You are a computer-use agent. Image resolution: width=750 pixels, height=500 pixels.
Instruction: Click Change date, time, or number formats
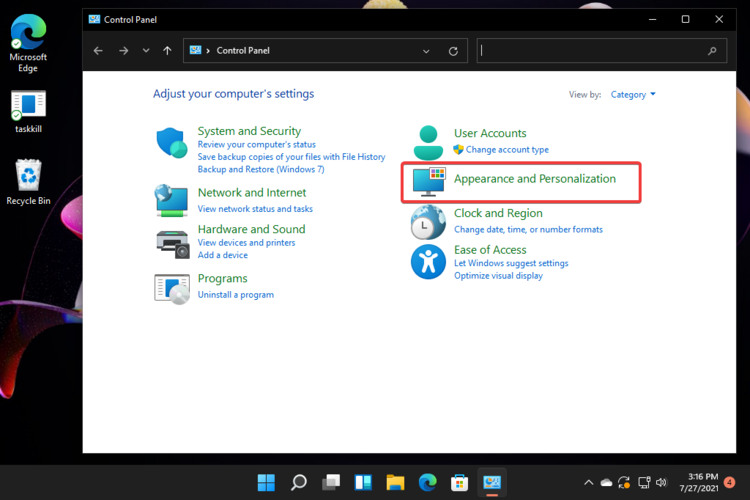[x=528, y=230]
